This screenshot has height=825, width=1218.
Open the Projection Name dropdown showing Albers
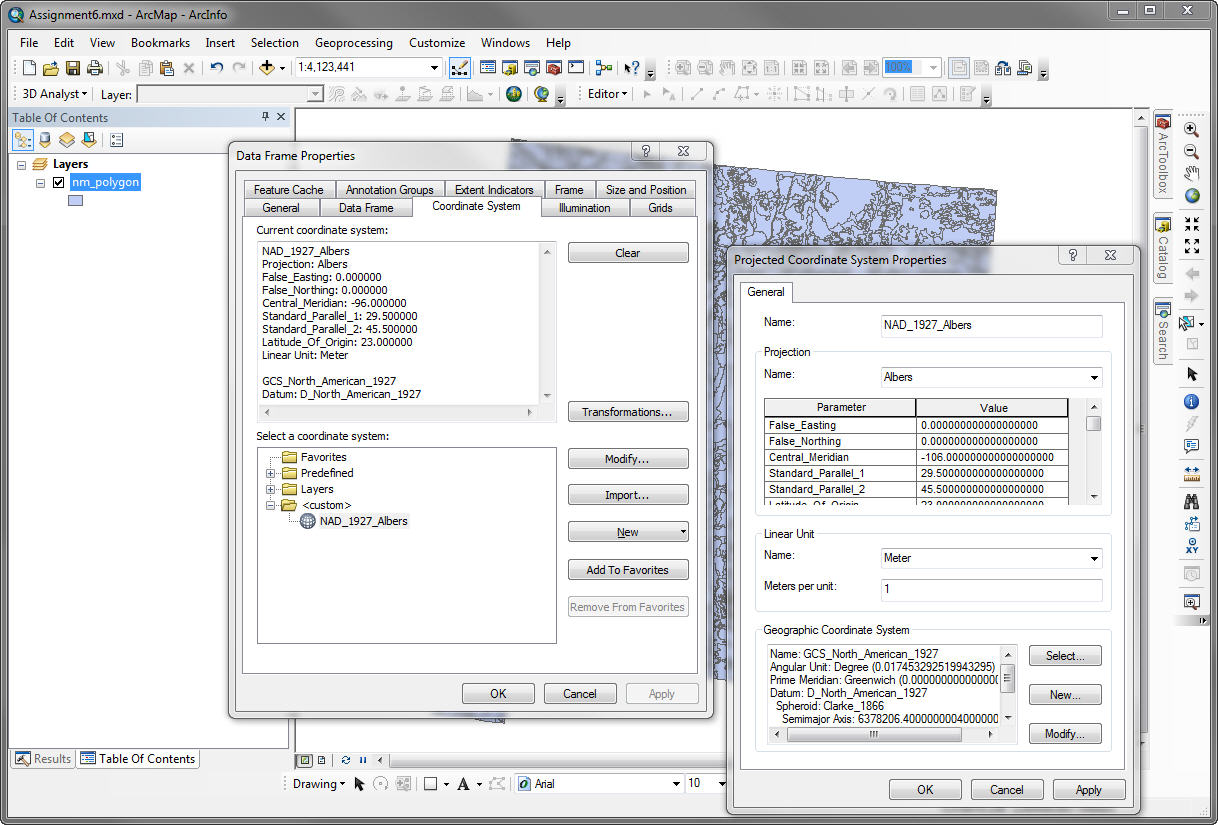pyautogui.click(x=991, y=377)
